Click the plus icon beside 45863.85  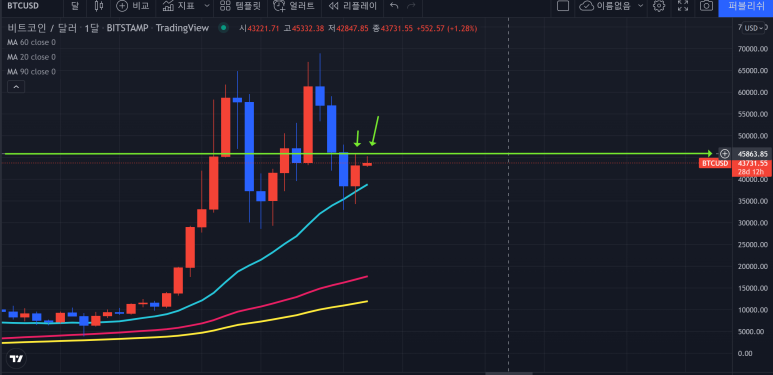pos(724,153)
